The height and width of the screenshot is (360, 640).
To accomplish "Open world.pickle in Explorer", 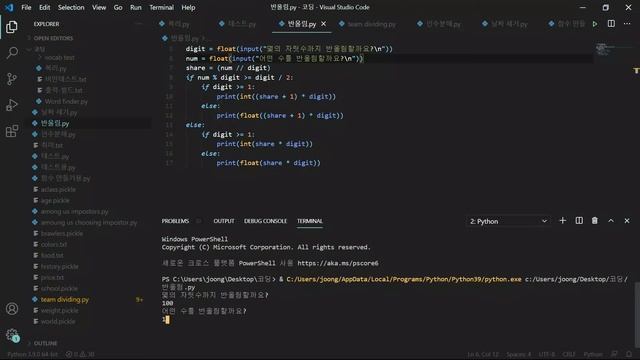I will coord(58,321).
